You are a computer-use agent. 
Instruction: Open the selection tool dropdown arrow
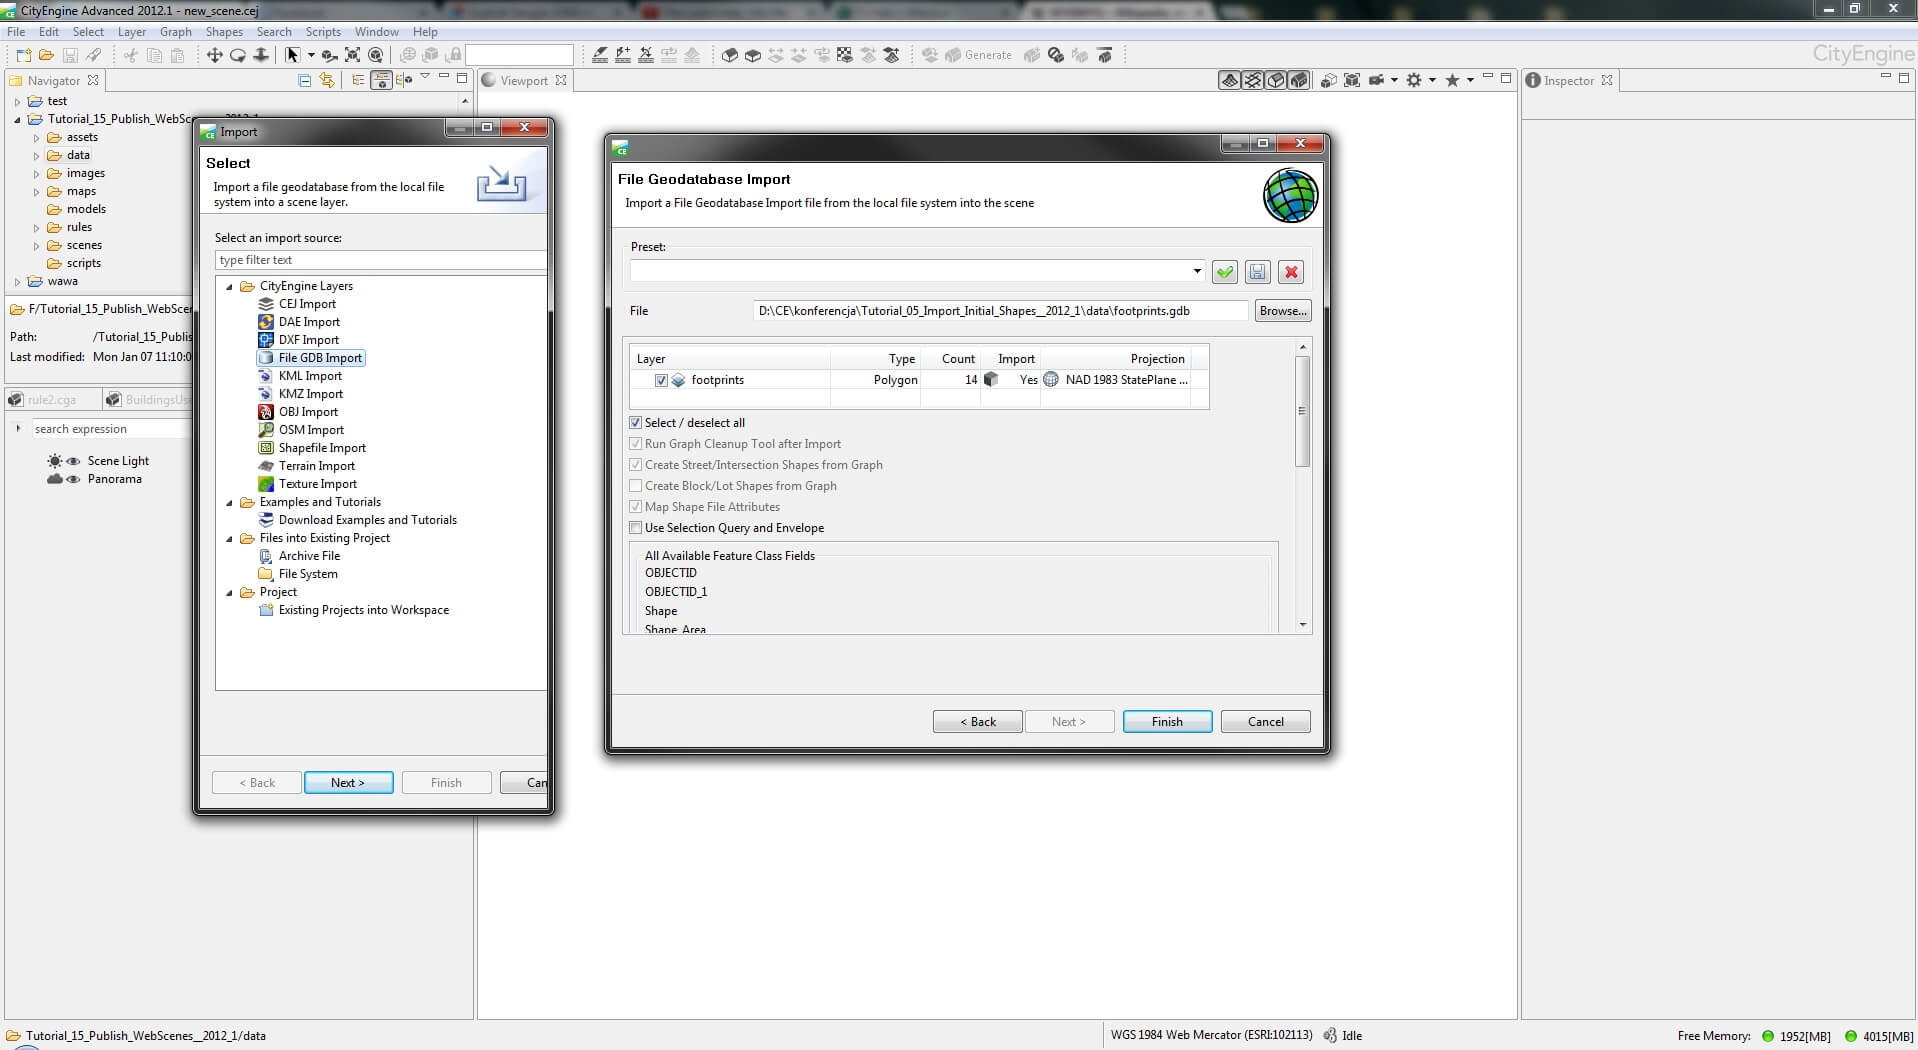click(x=311, y=55)
